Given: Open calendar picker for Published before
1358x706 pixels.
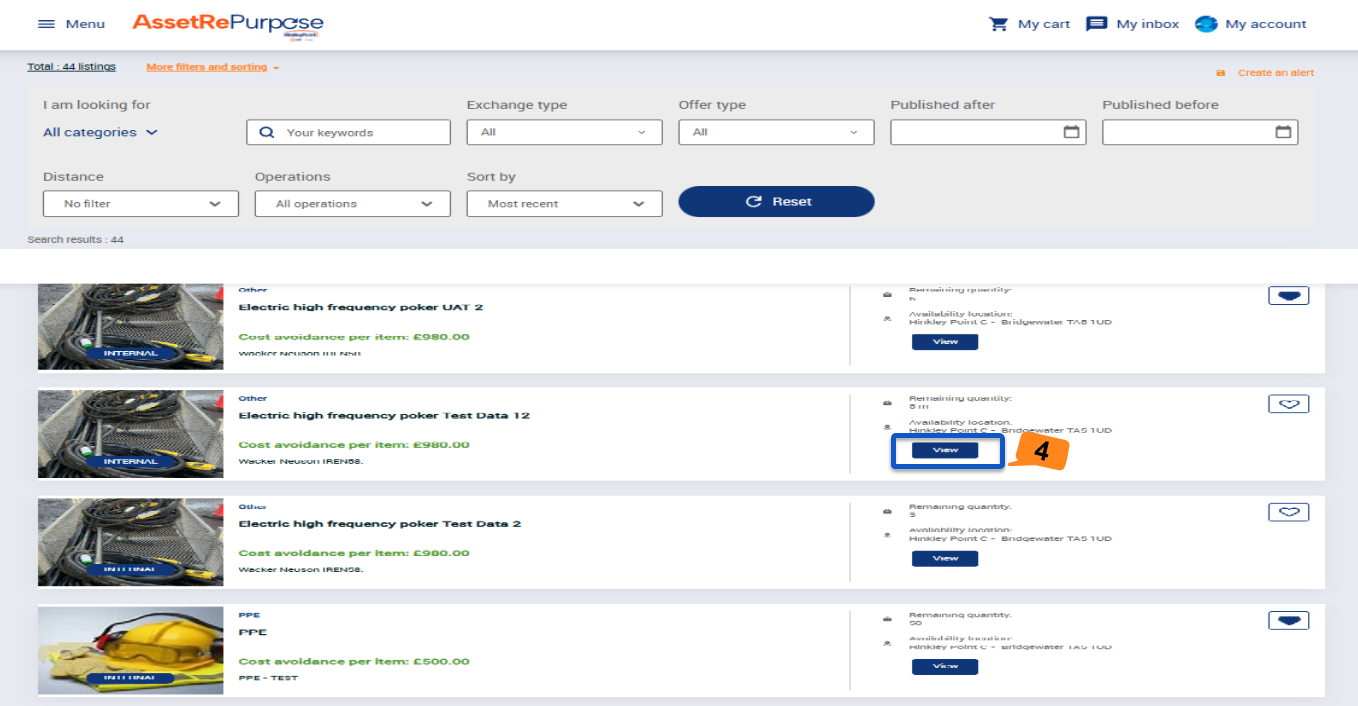Looking at the screenshot, I should click(x=1283, y=132).
